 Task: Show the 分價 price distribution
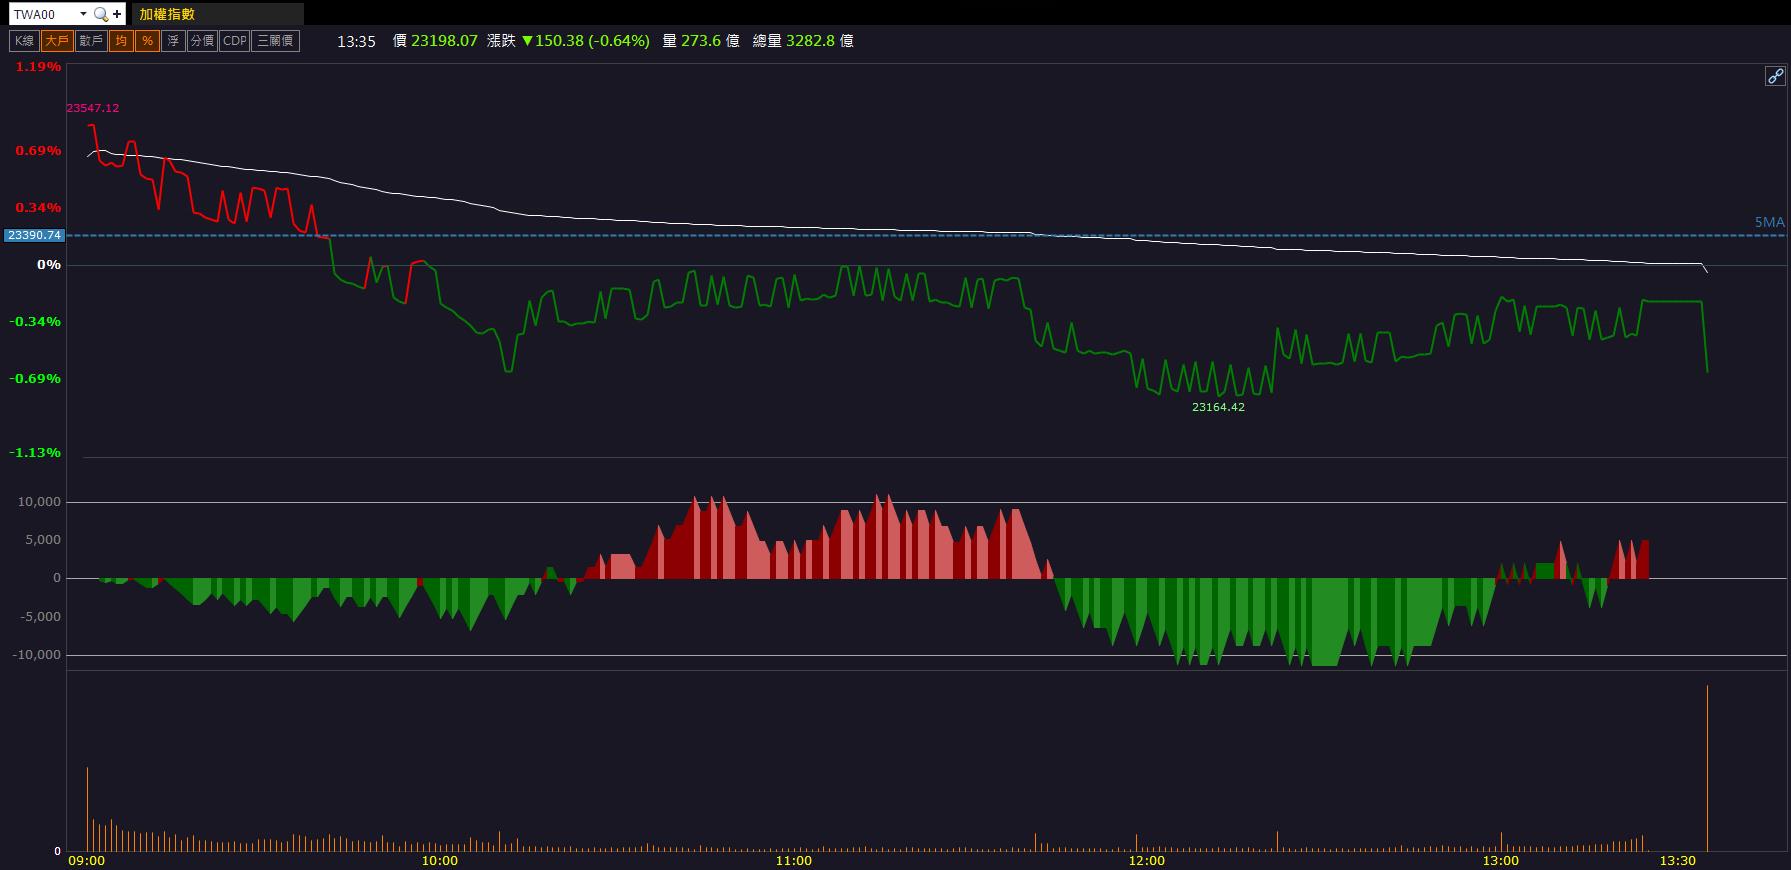[202, 41]
